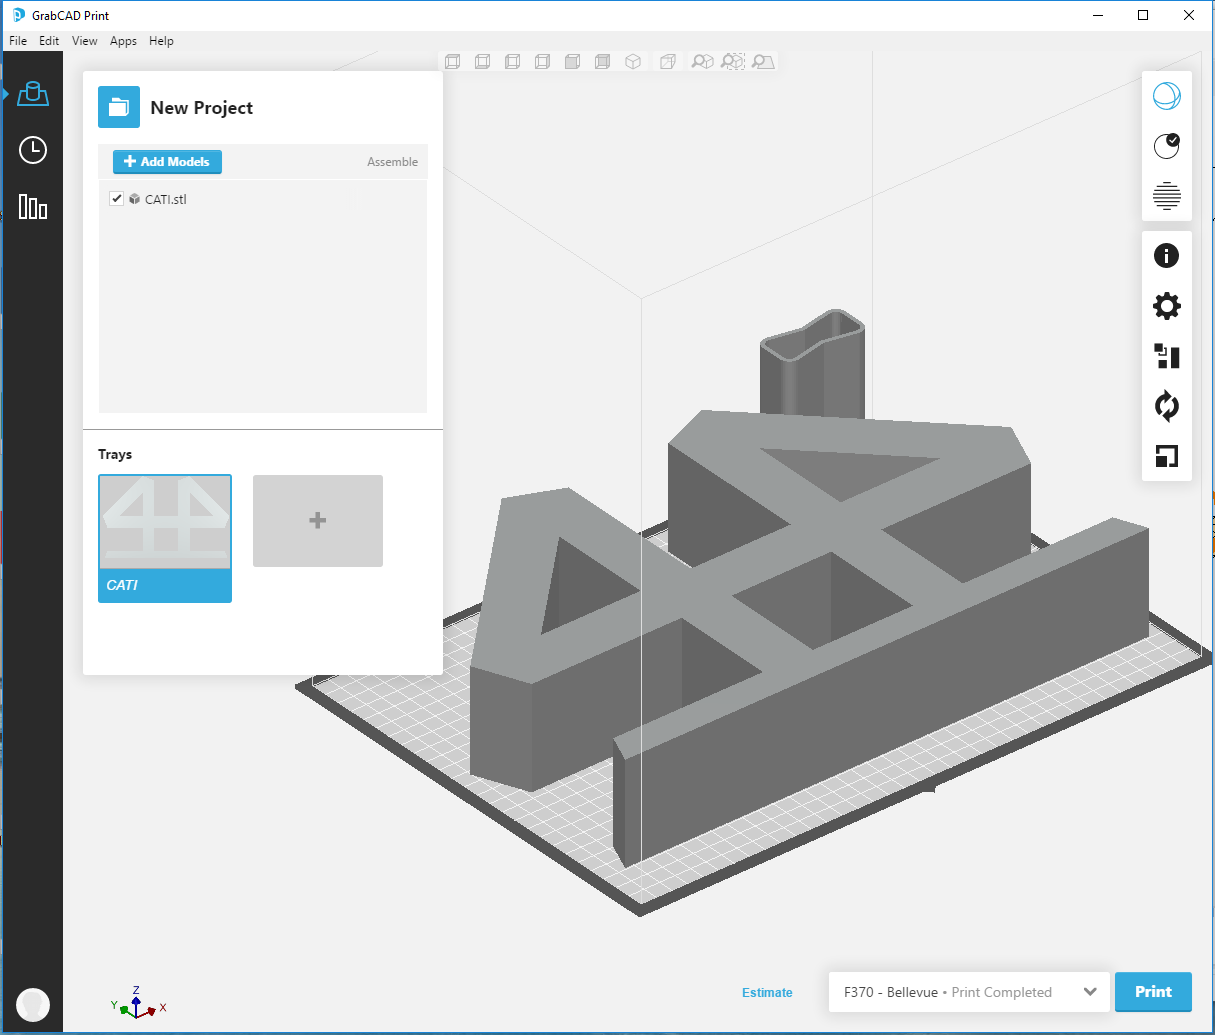The image size is (1215, 1035).
Task: Click the STL cube icon beside CATI.stl
Action: [135, 199]
